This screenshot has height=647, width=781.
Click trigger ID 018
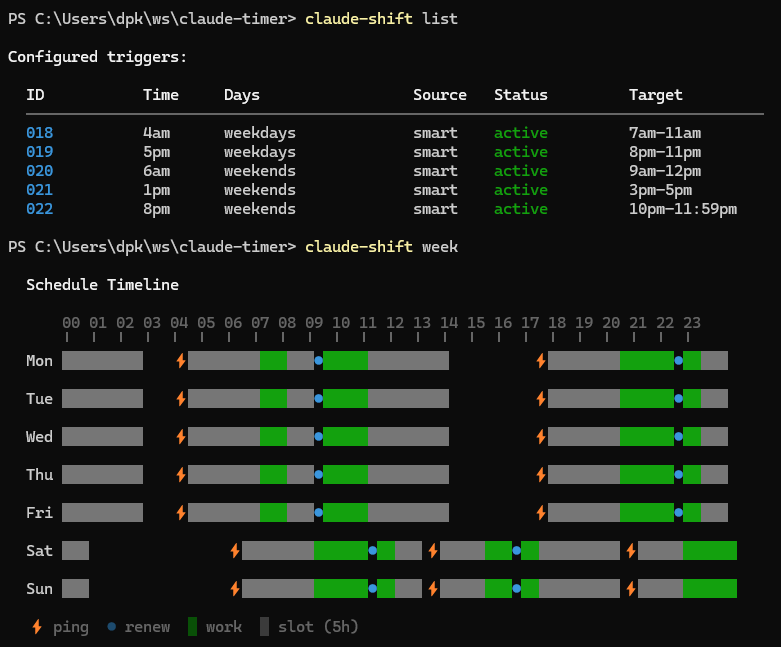40,133
